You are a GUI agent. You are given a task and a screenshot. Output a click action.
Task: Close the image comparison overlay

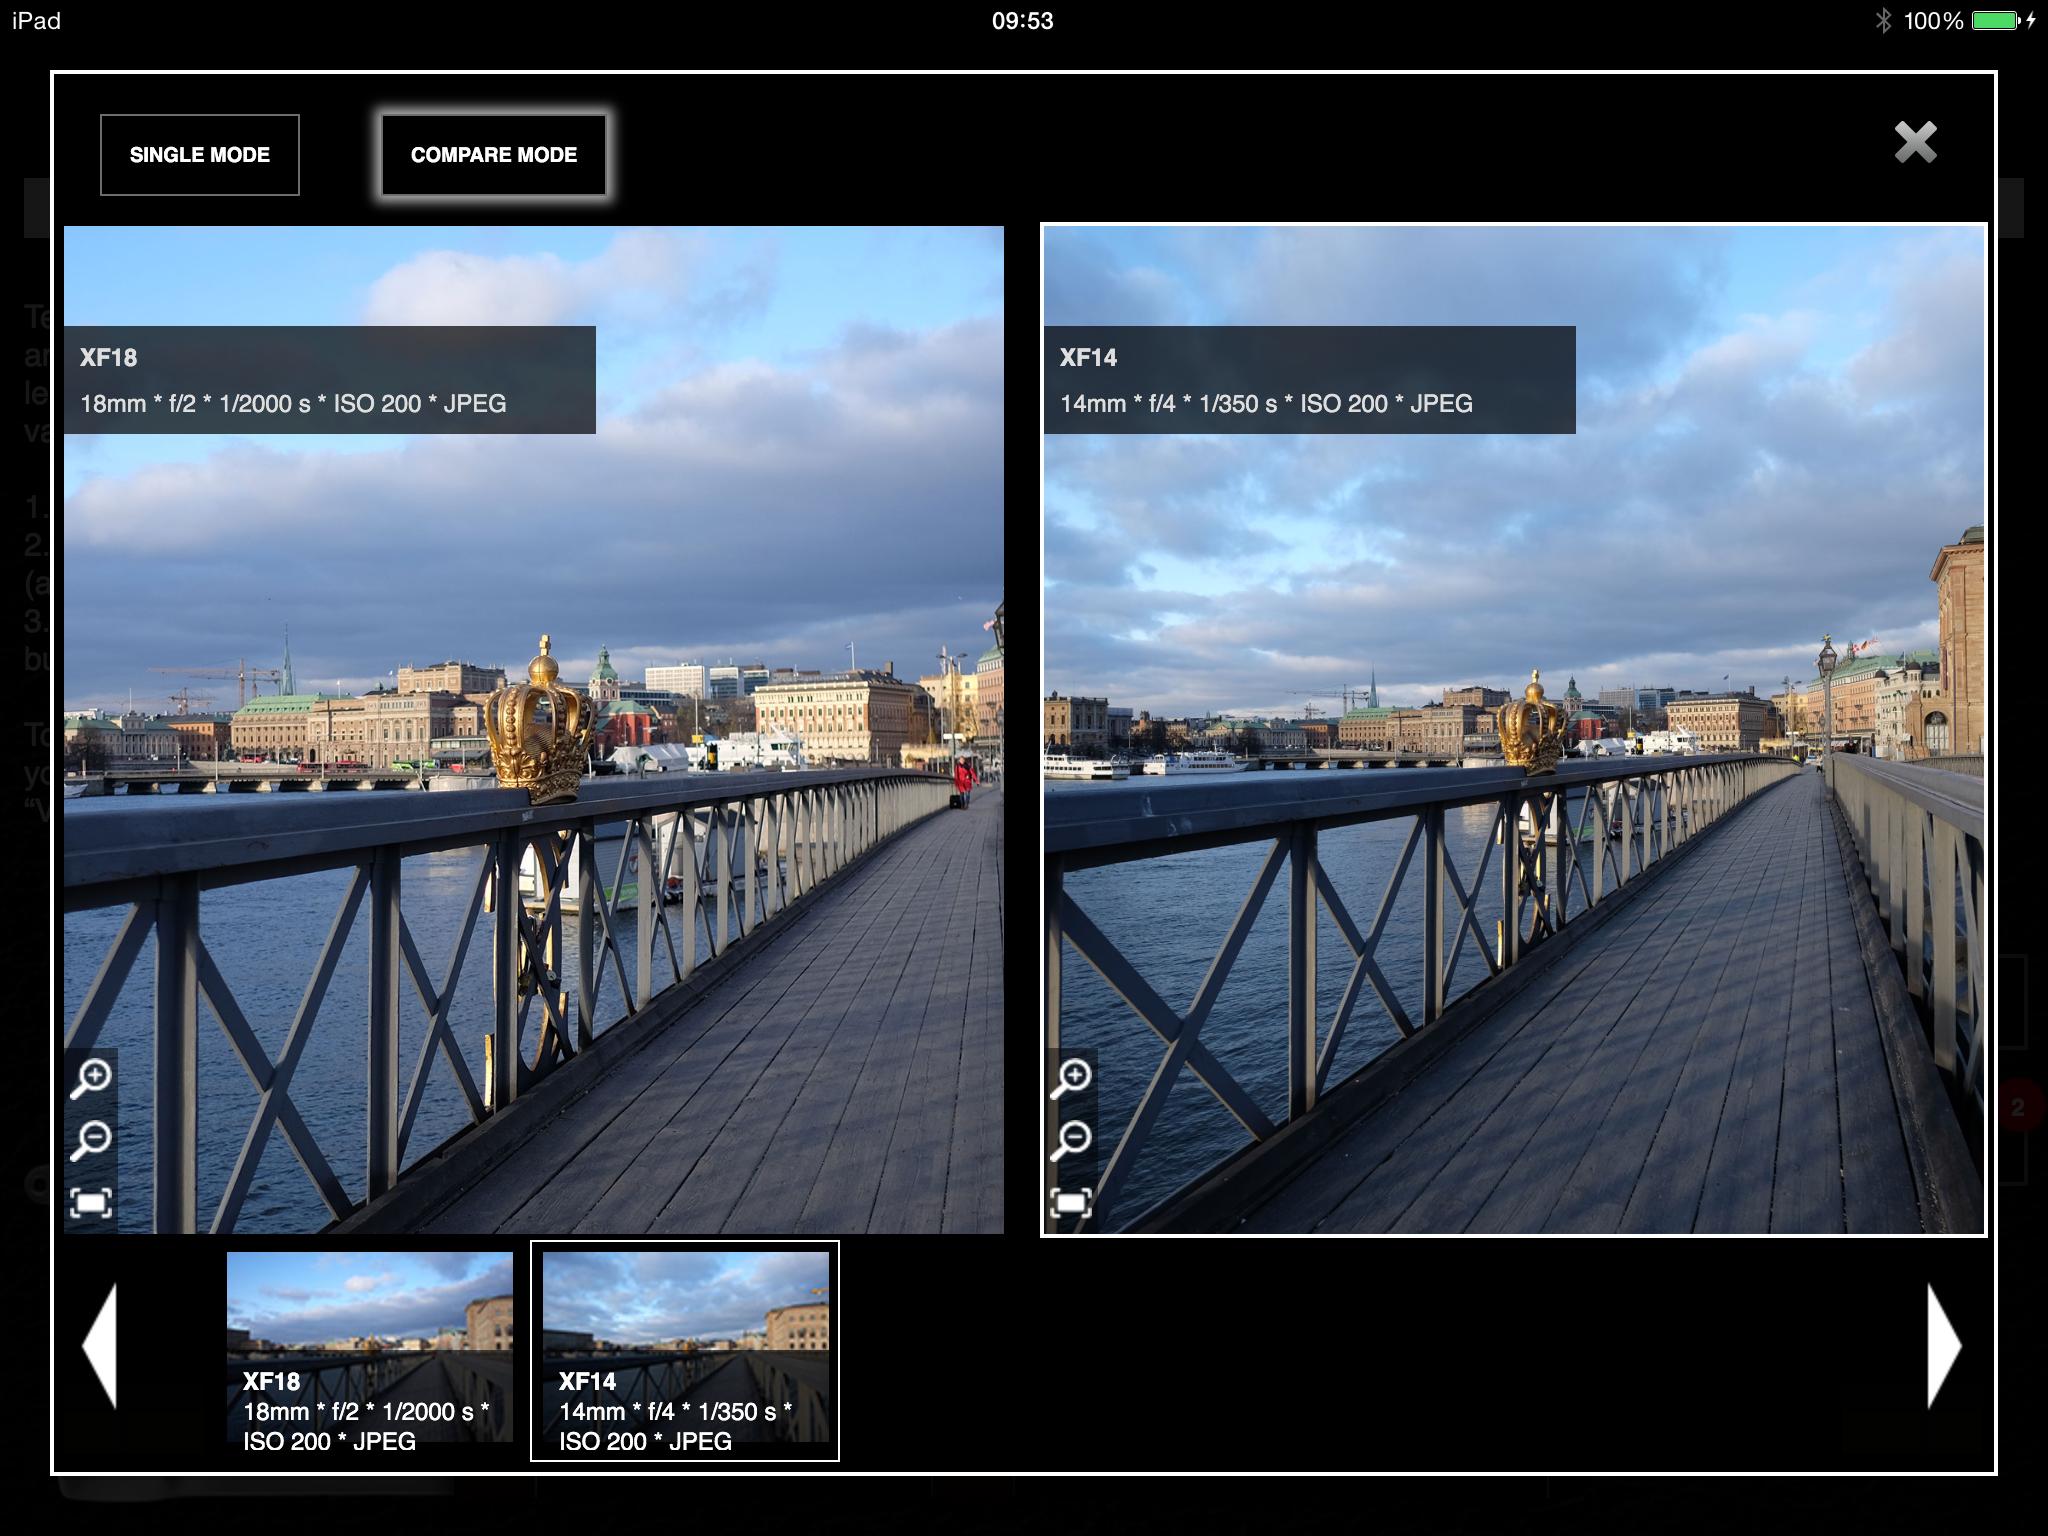(x=1915, y=142)
